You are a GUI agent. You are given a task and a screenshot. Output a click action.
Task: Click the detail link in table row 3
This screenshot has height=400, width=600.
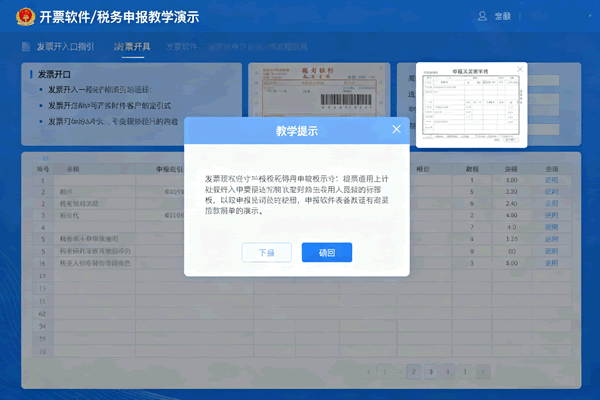pyautogui.click(x=552, y=203)
